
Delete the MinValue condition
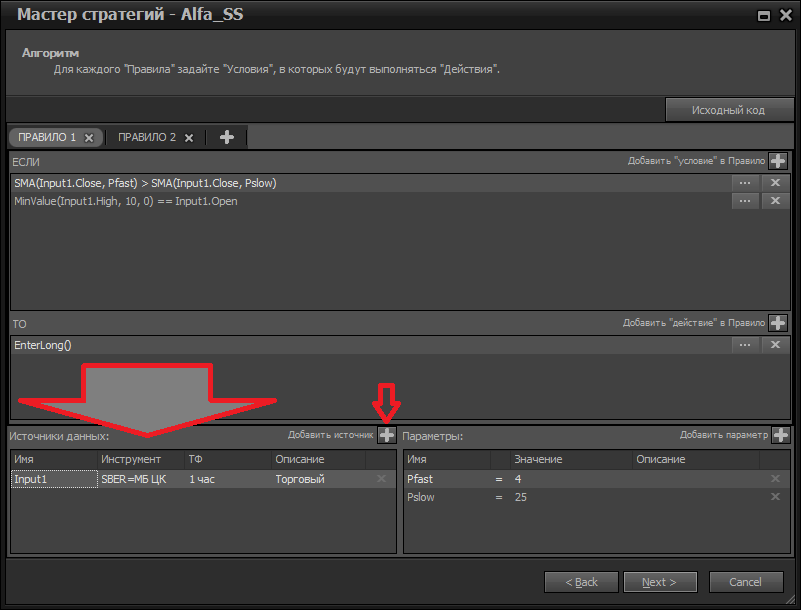[775, 201]
